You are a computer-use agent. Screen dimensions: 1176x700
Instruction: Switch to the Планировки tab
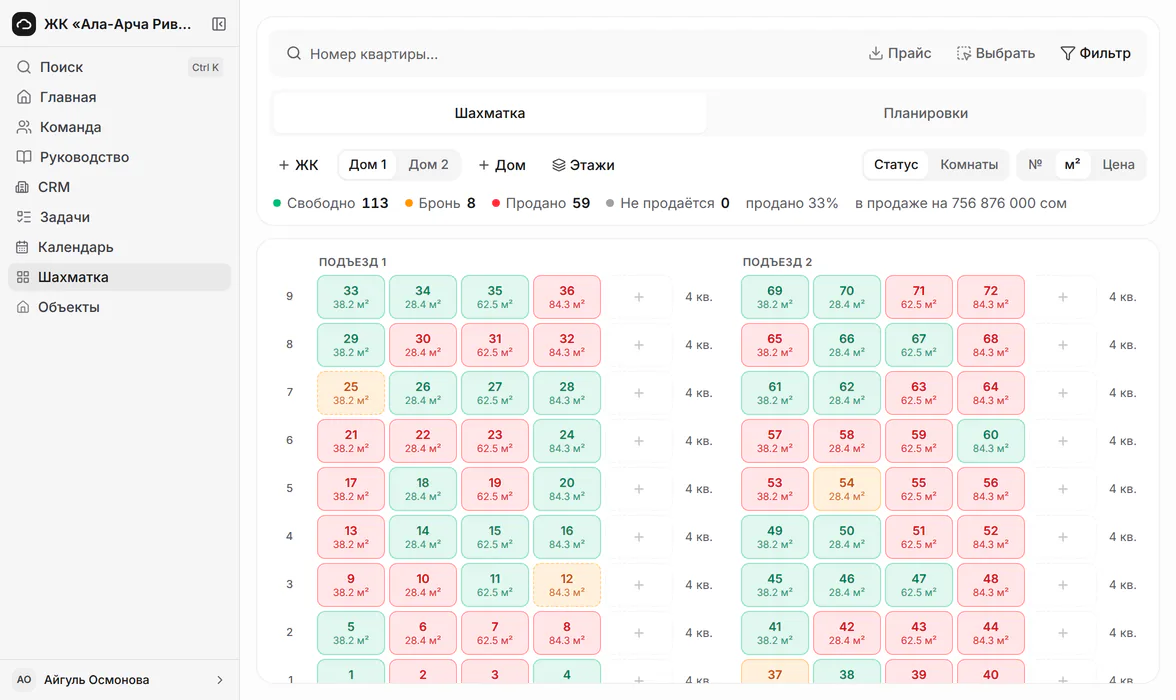pyautogui.click(x=926, y=113)
